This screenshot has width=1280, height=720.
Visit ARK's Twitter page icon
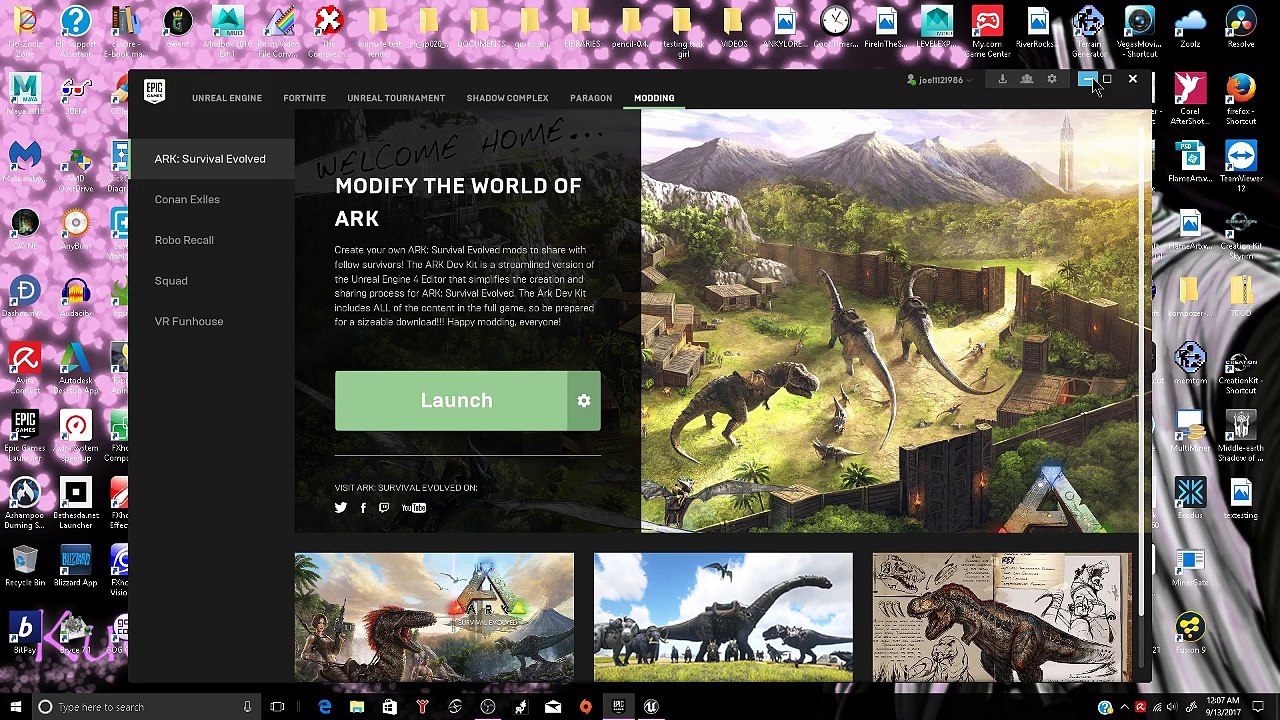341,508
